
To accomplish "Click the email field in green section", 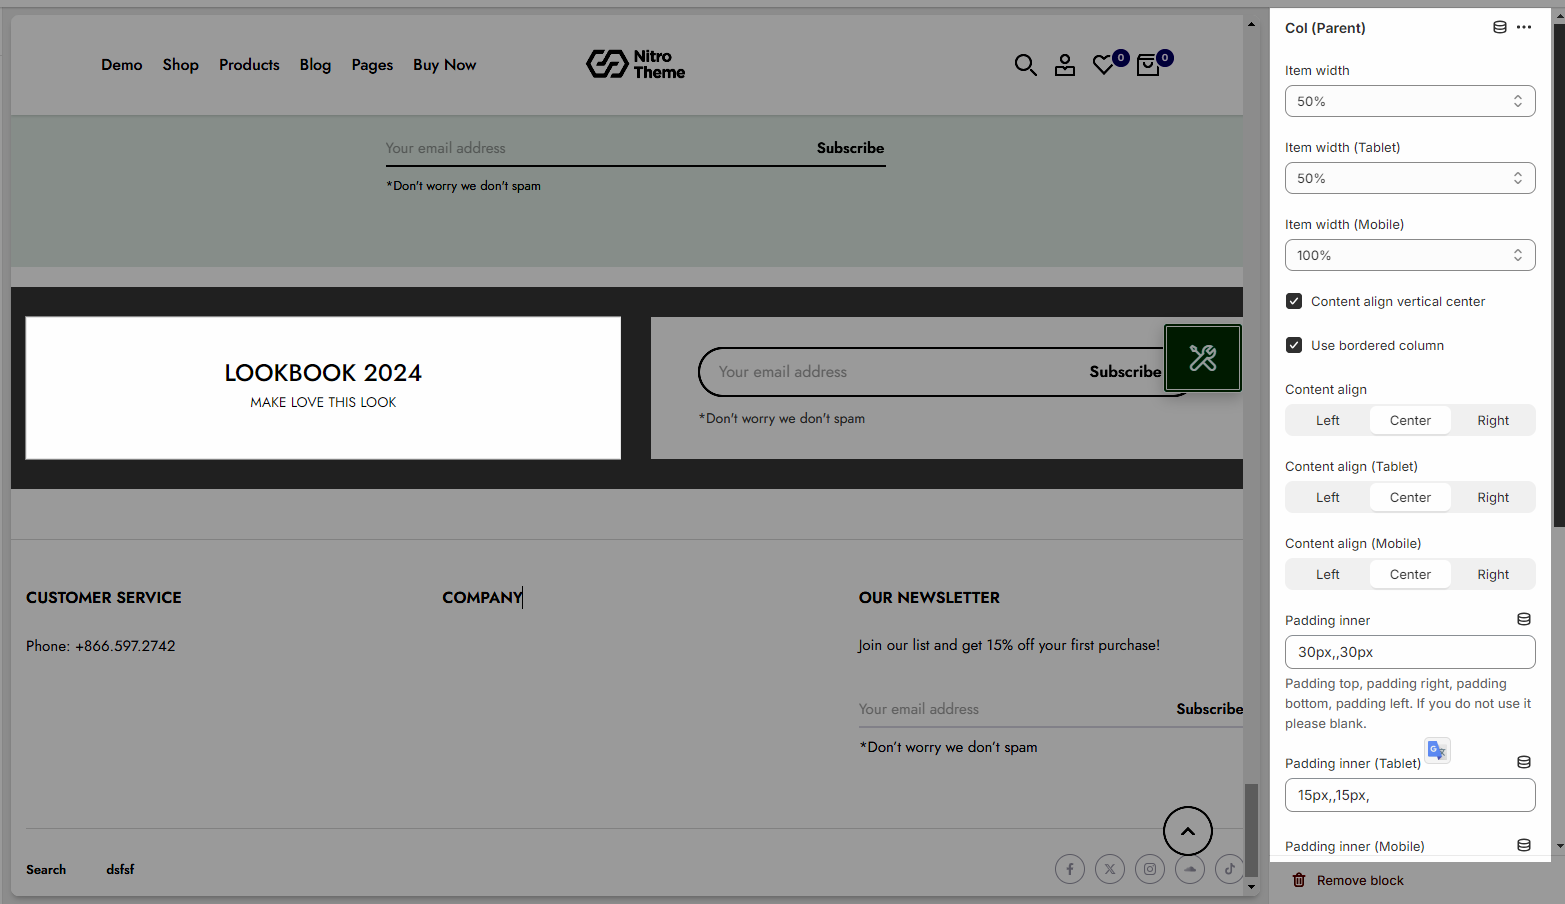I will 595,148.
